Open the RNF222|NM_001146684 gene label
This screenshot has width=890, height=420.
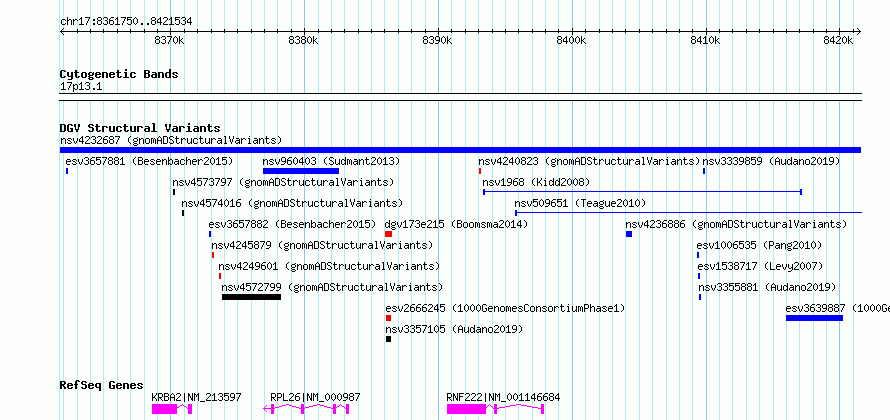(503, 397)
